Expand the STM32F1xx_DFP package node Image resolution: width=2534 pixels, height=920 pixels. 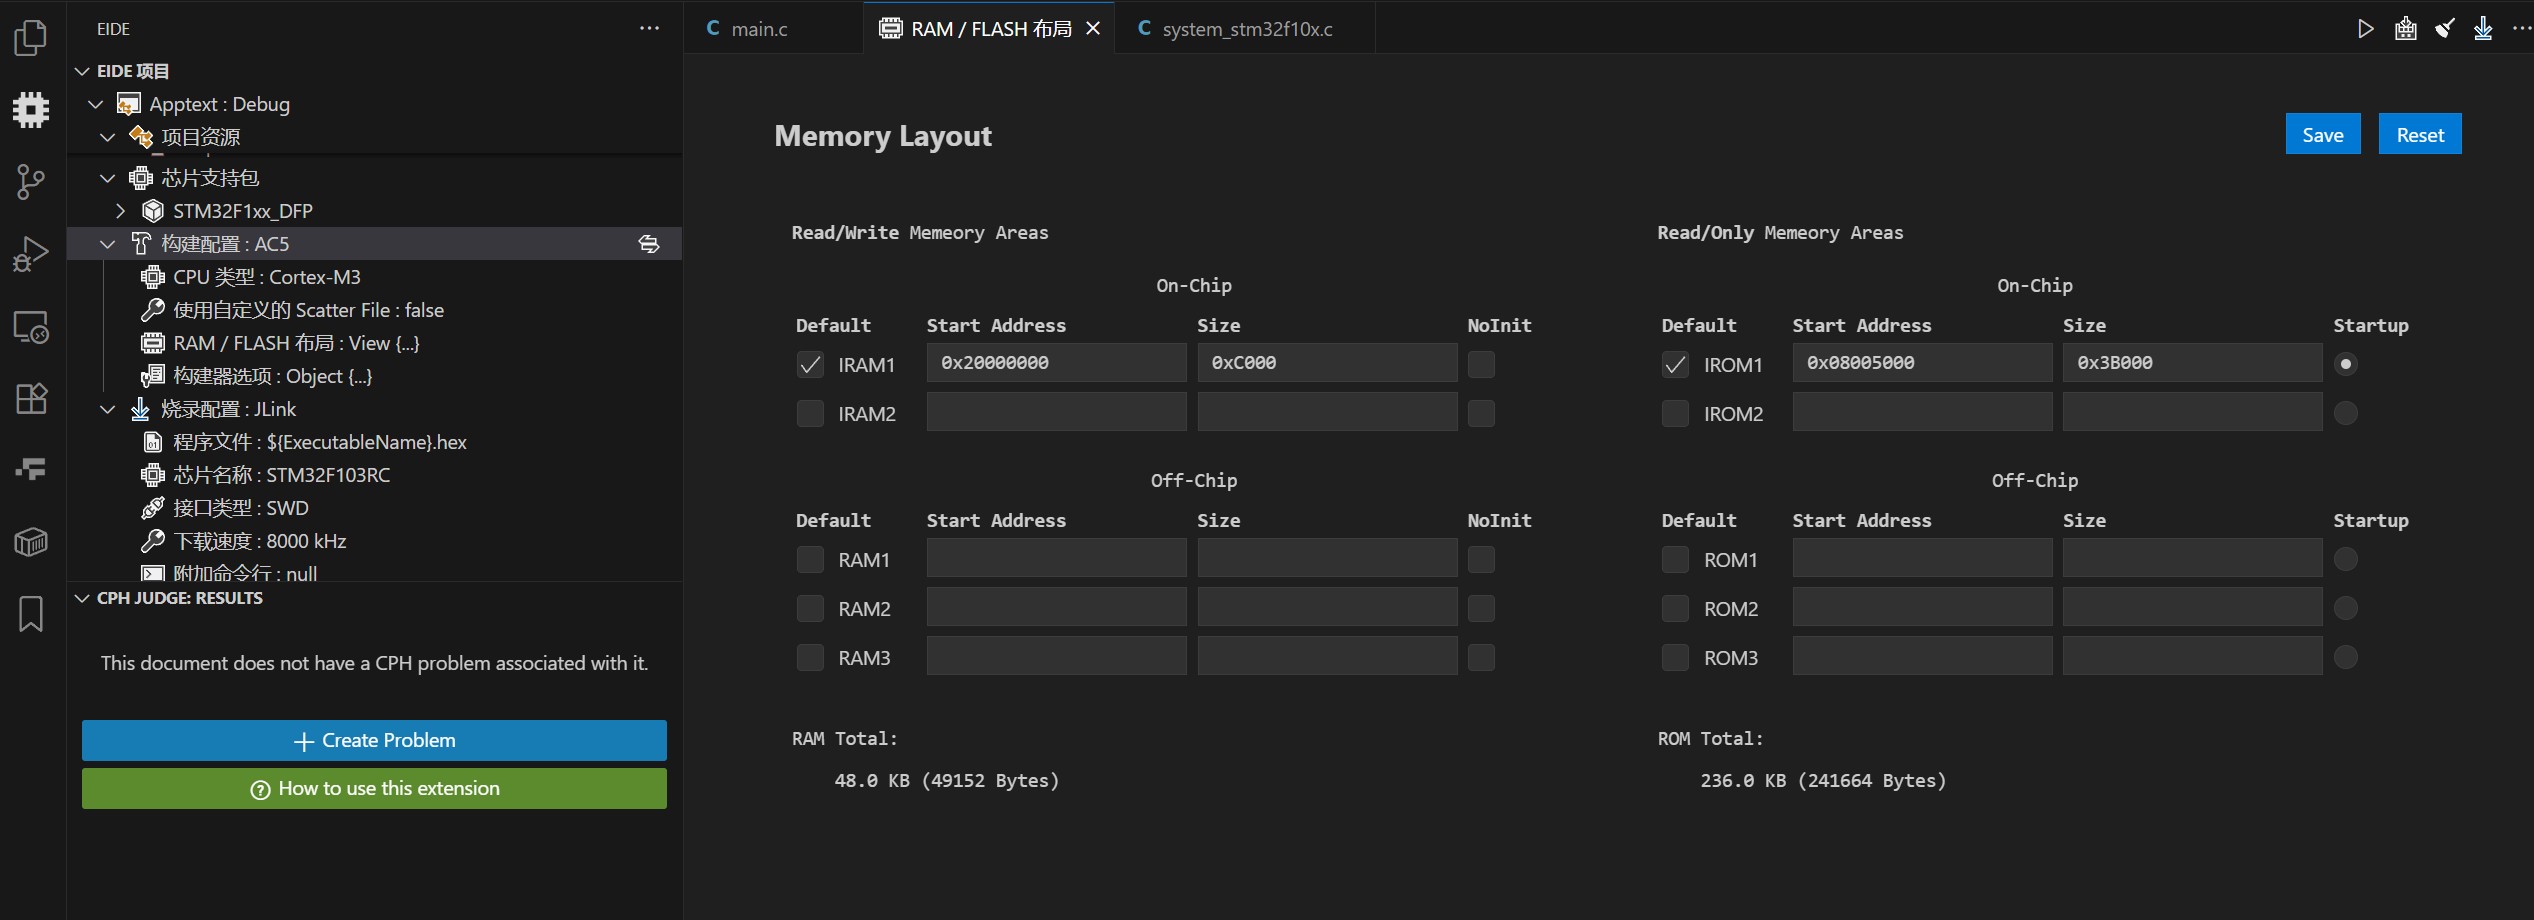point(120,211)
